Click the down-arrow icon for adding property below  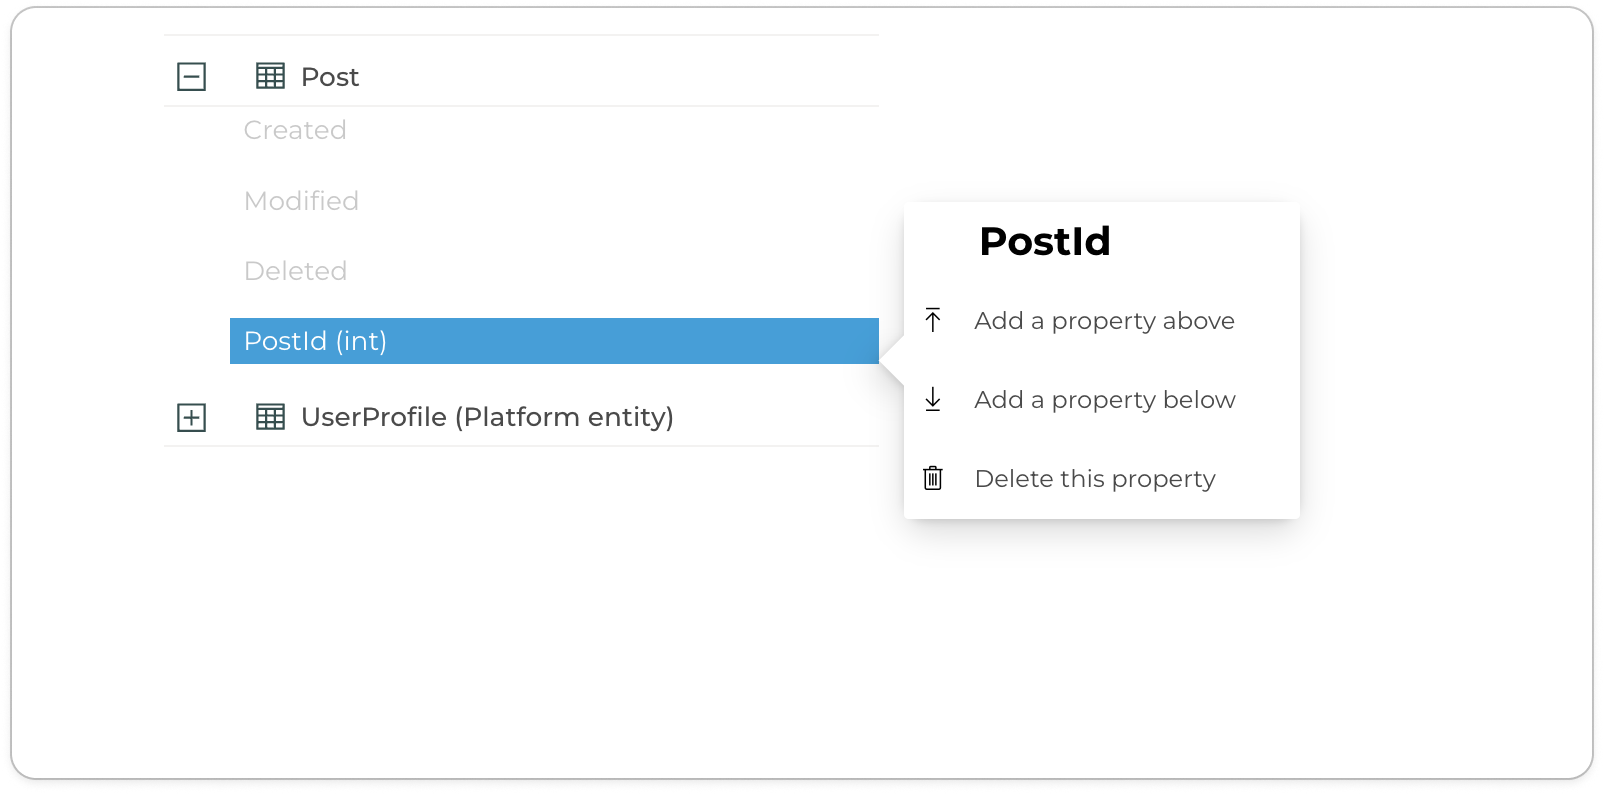coord(933,399)
